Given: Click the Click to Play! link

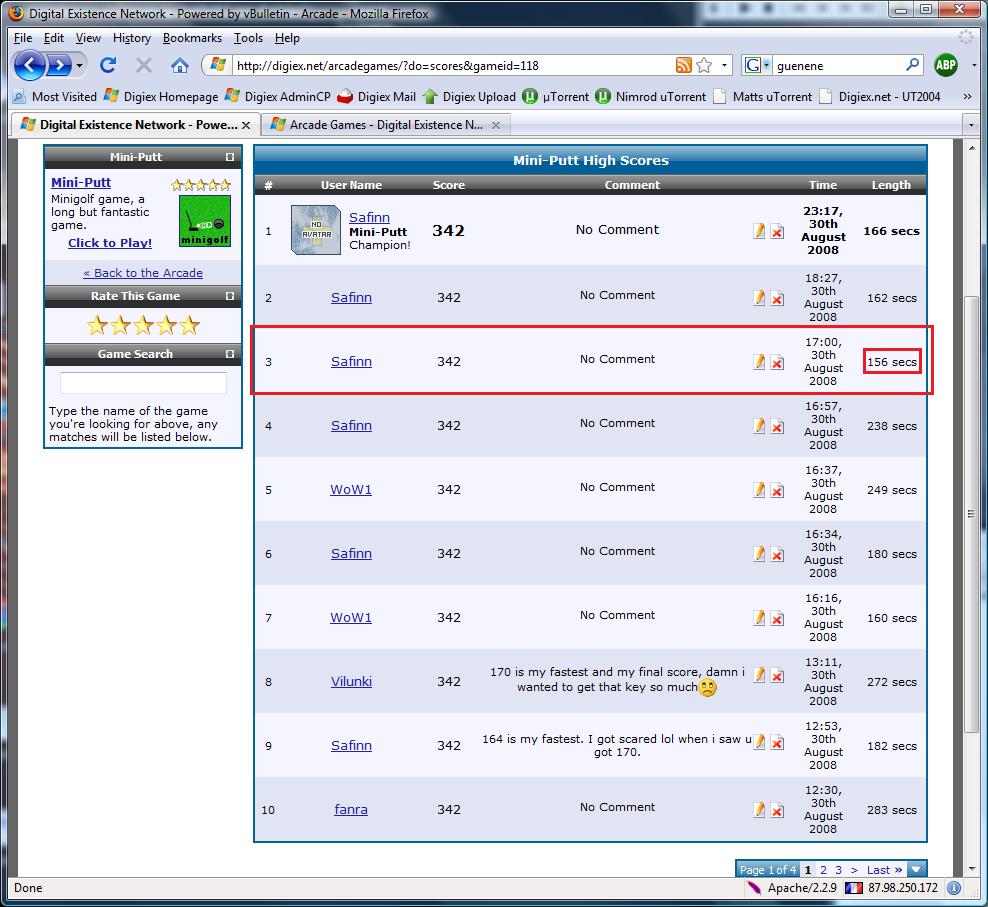Looking at the screenshot, I should click(x=110, y=243).
